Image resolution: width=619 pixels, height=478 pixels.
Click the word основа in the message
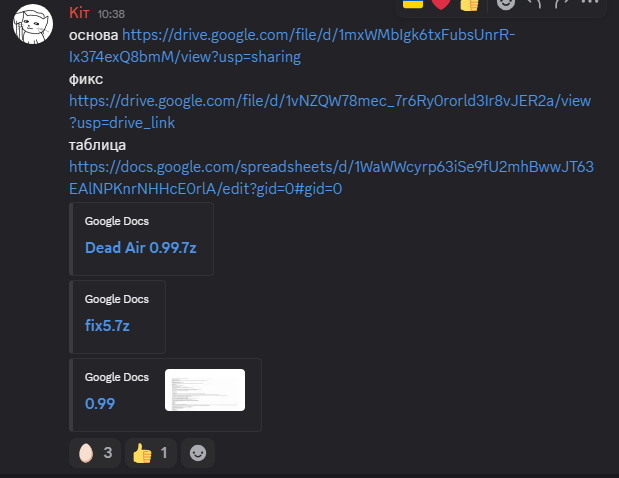94,35
